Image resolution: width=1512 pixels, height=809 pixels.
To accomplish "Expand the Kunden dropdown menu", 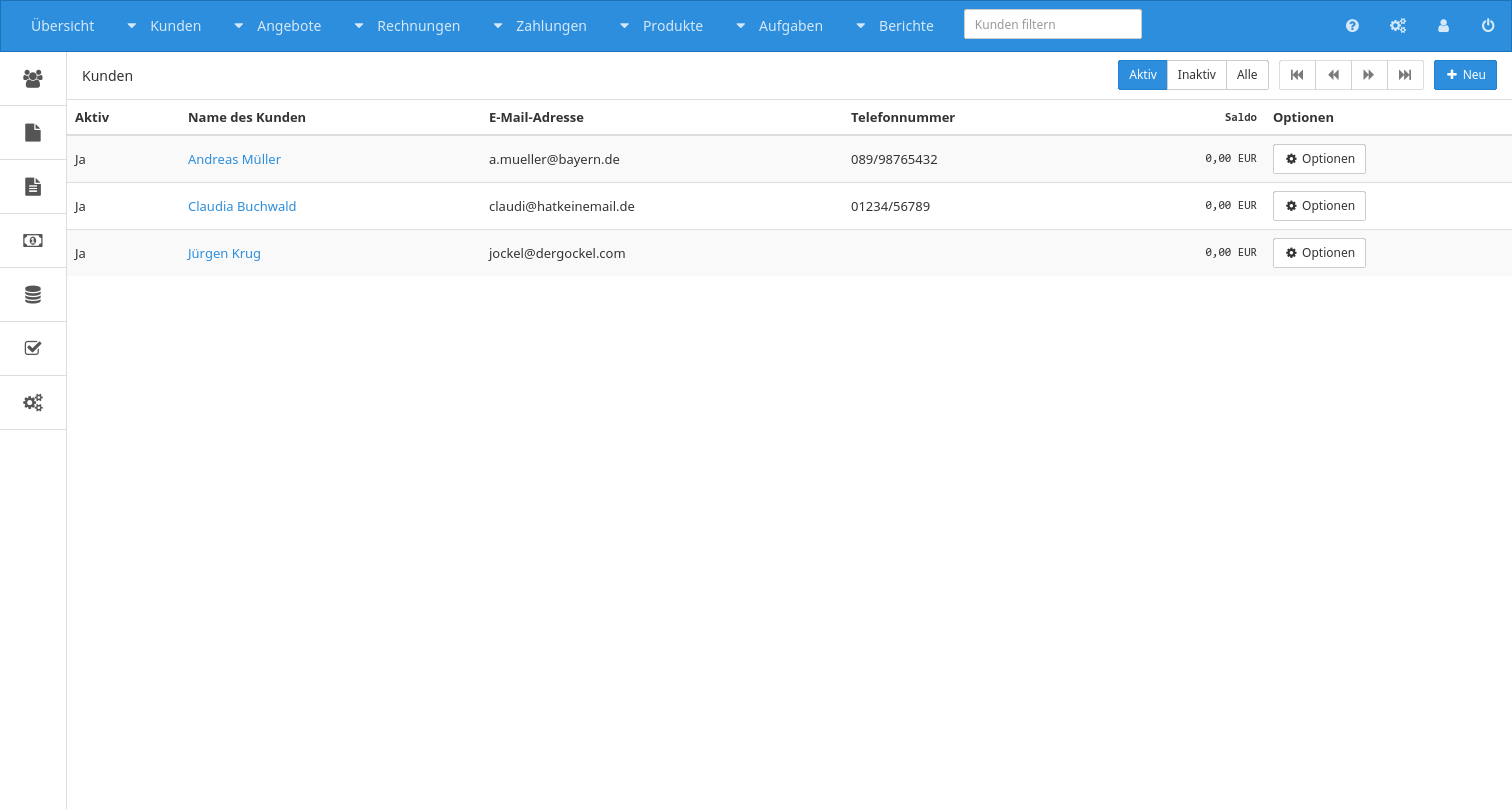I will pos(164,26).
